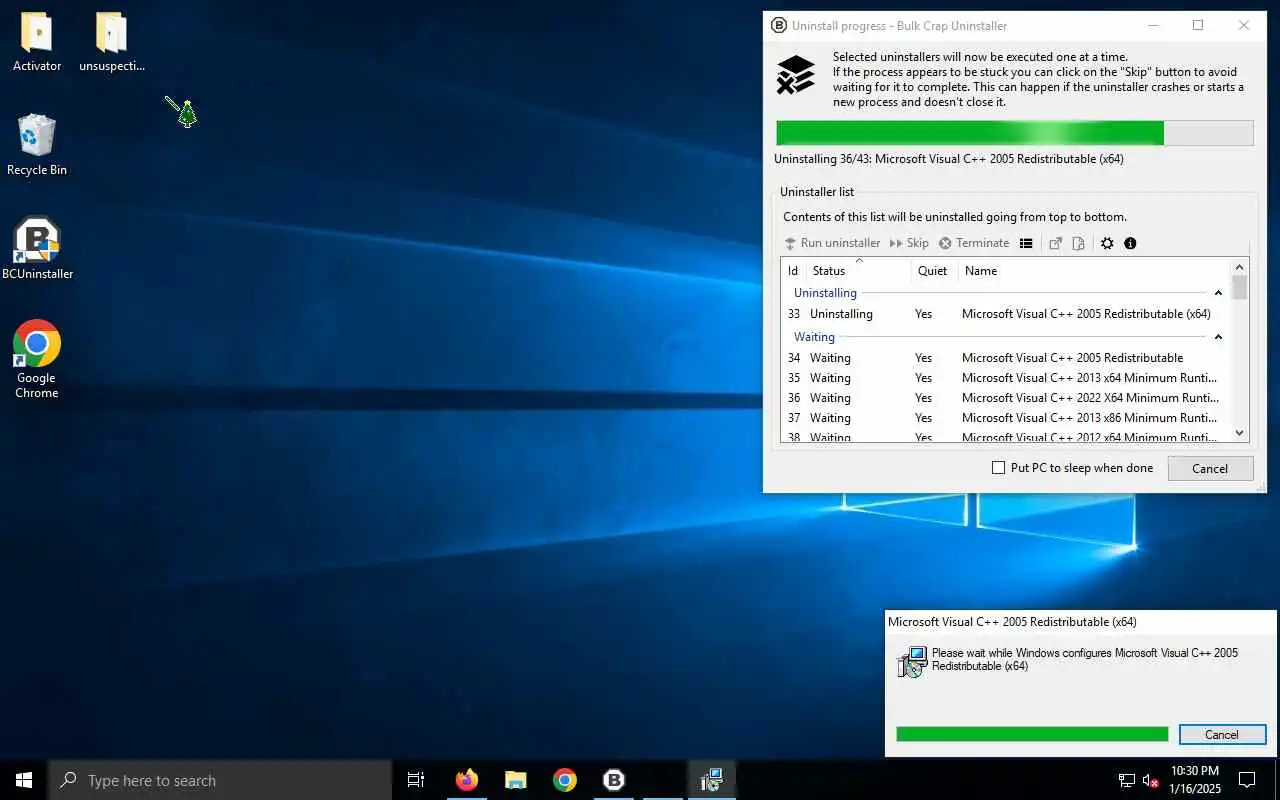Click the list view toolbar icon
This screenshot has width=1280, height=800.
(1026, 243)
